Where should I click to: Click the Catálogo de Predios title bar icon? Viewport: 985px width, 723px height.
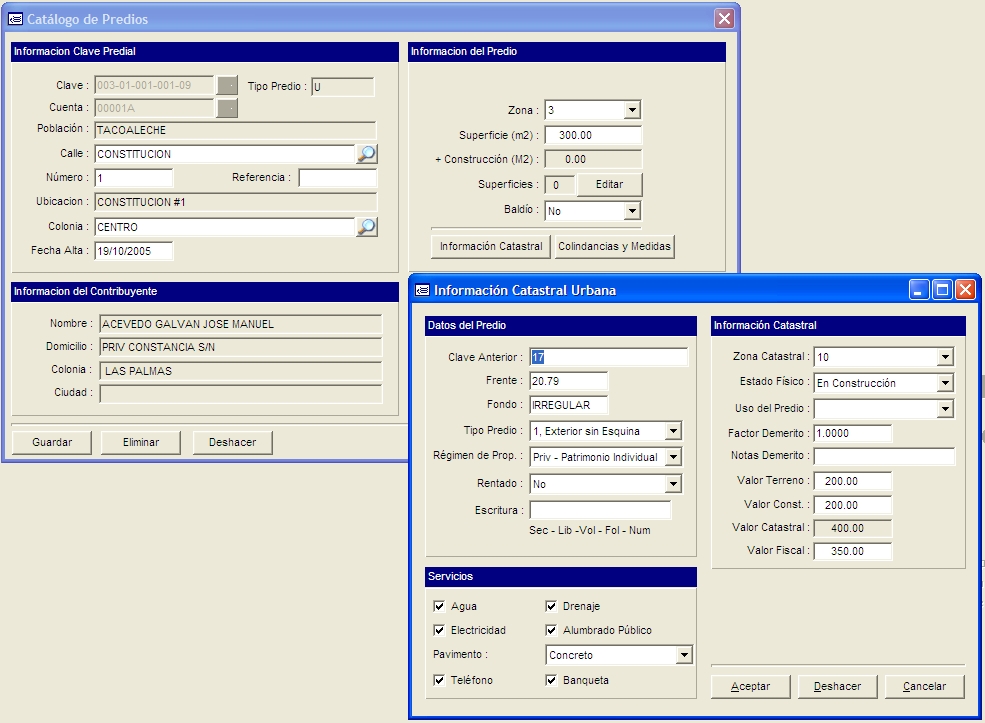tap(15, 19)
